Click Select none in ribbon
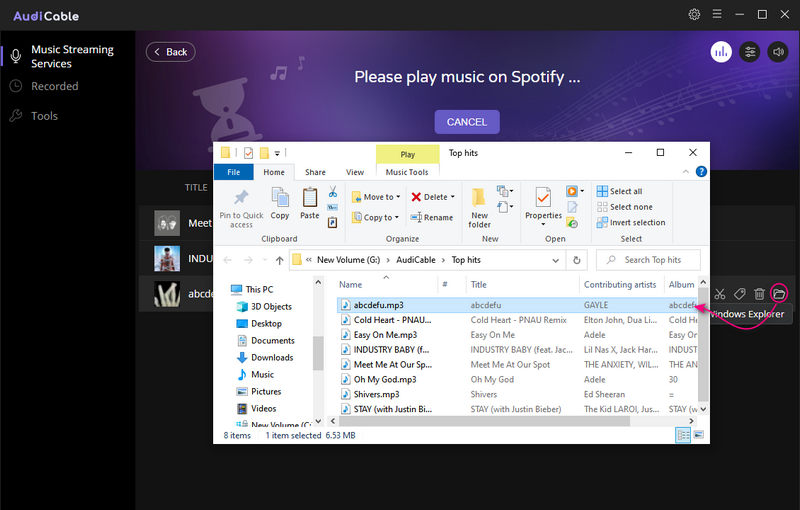The image size is (800, 510). pos(624,207)
